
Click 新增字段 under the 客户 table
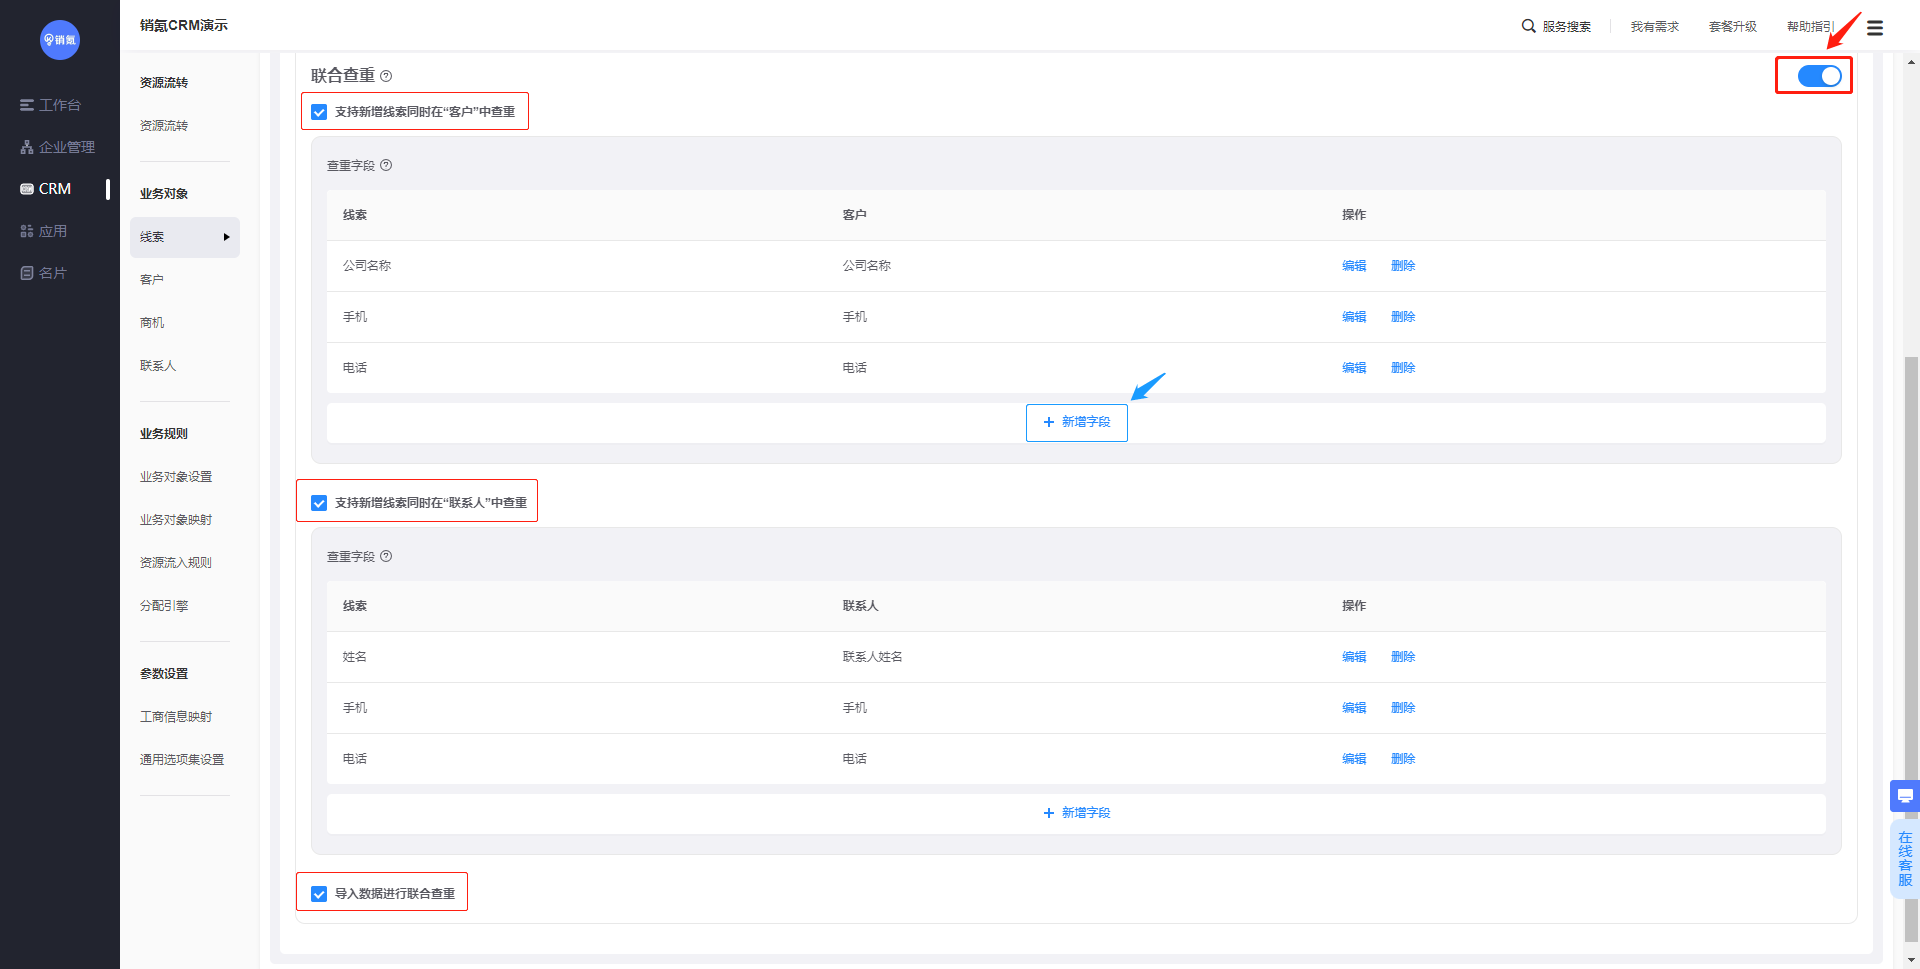coord(1076,422)
